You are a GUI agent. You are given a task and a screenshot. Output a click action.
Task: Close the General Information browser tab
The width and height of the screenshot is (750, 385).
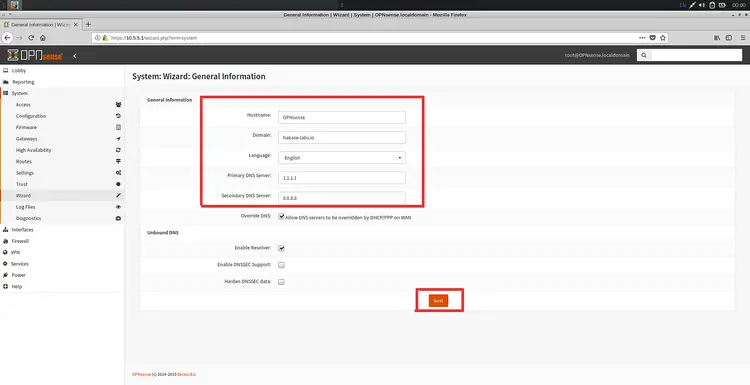[76, 24]
